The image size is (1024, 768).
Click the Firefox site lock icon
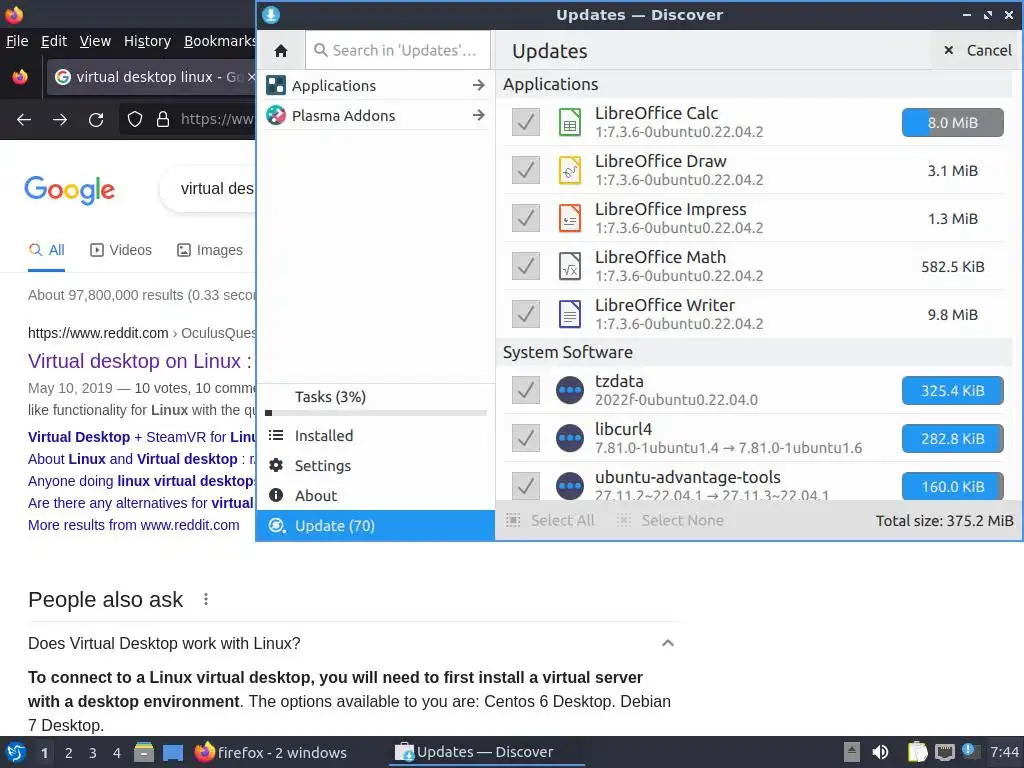163,119
